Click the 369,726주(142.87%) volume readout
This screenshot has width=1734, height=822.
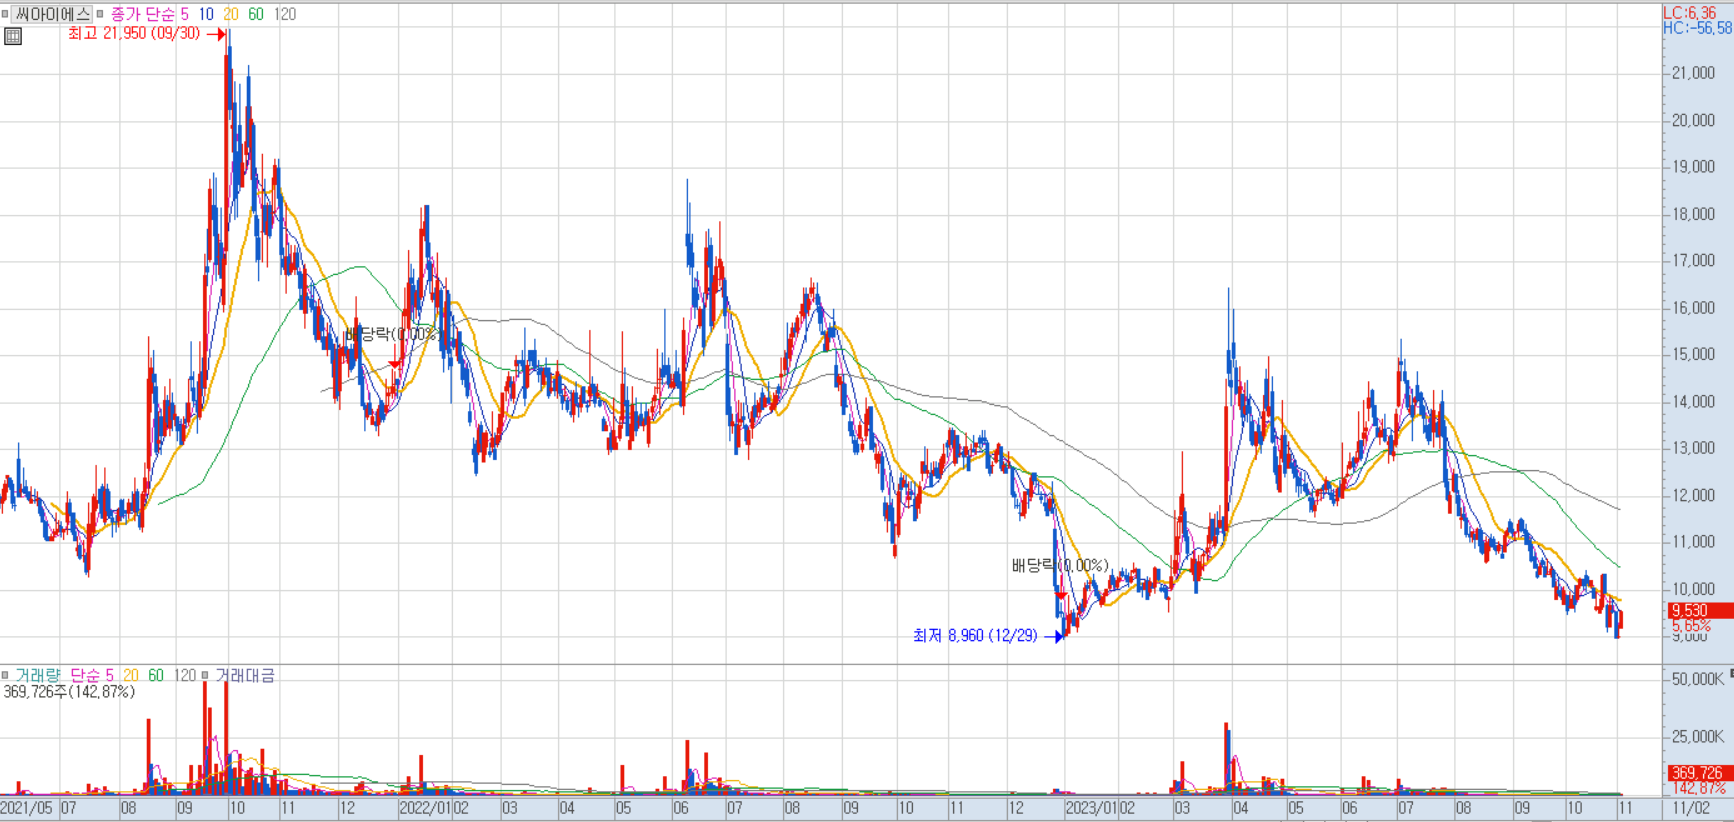69,691
